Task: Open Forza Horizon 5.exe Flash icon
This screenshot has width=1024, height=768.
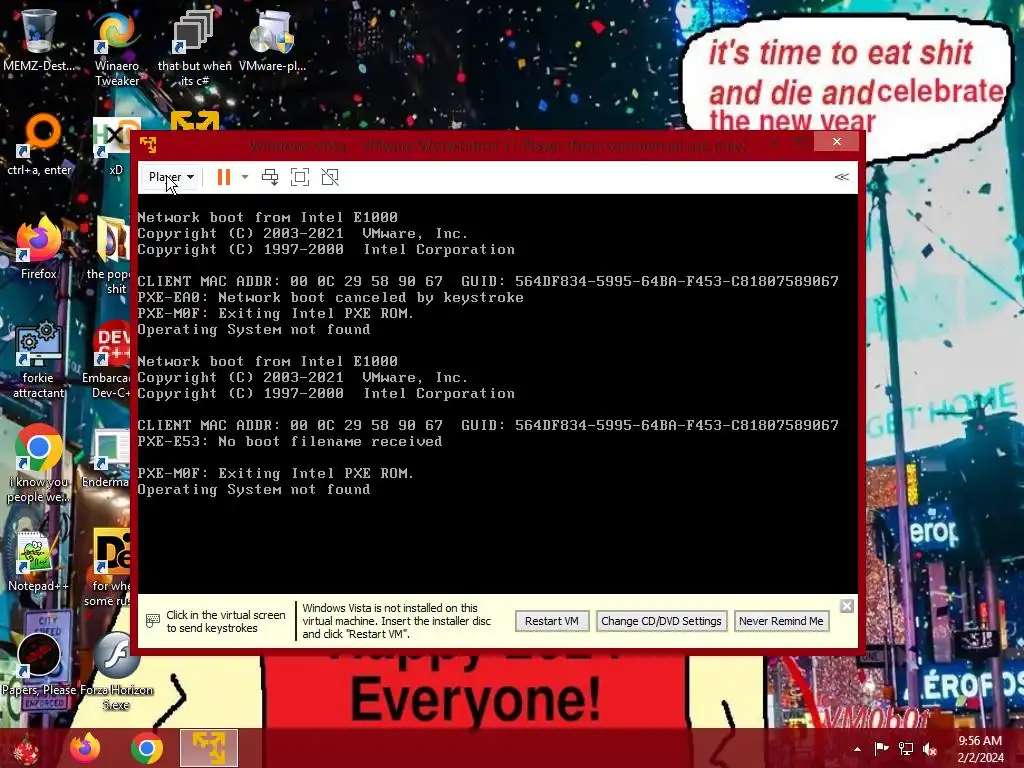Action: click(x=116, y=671)
